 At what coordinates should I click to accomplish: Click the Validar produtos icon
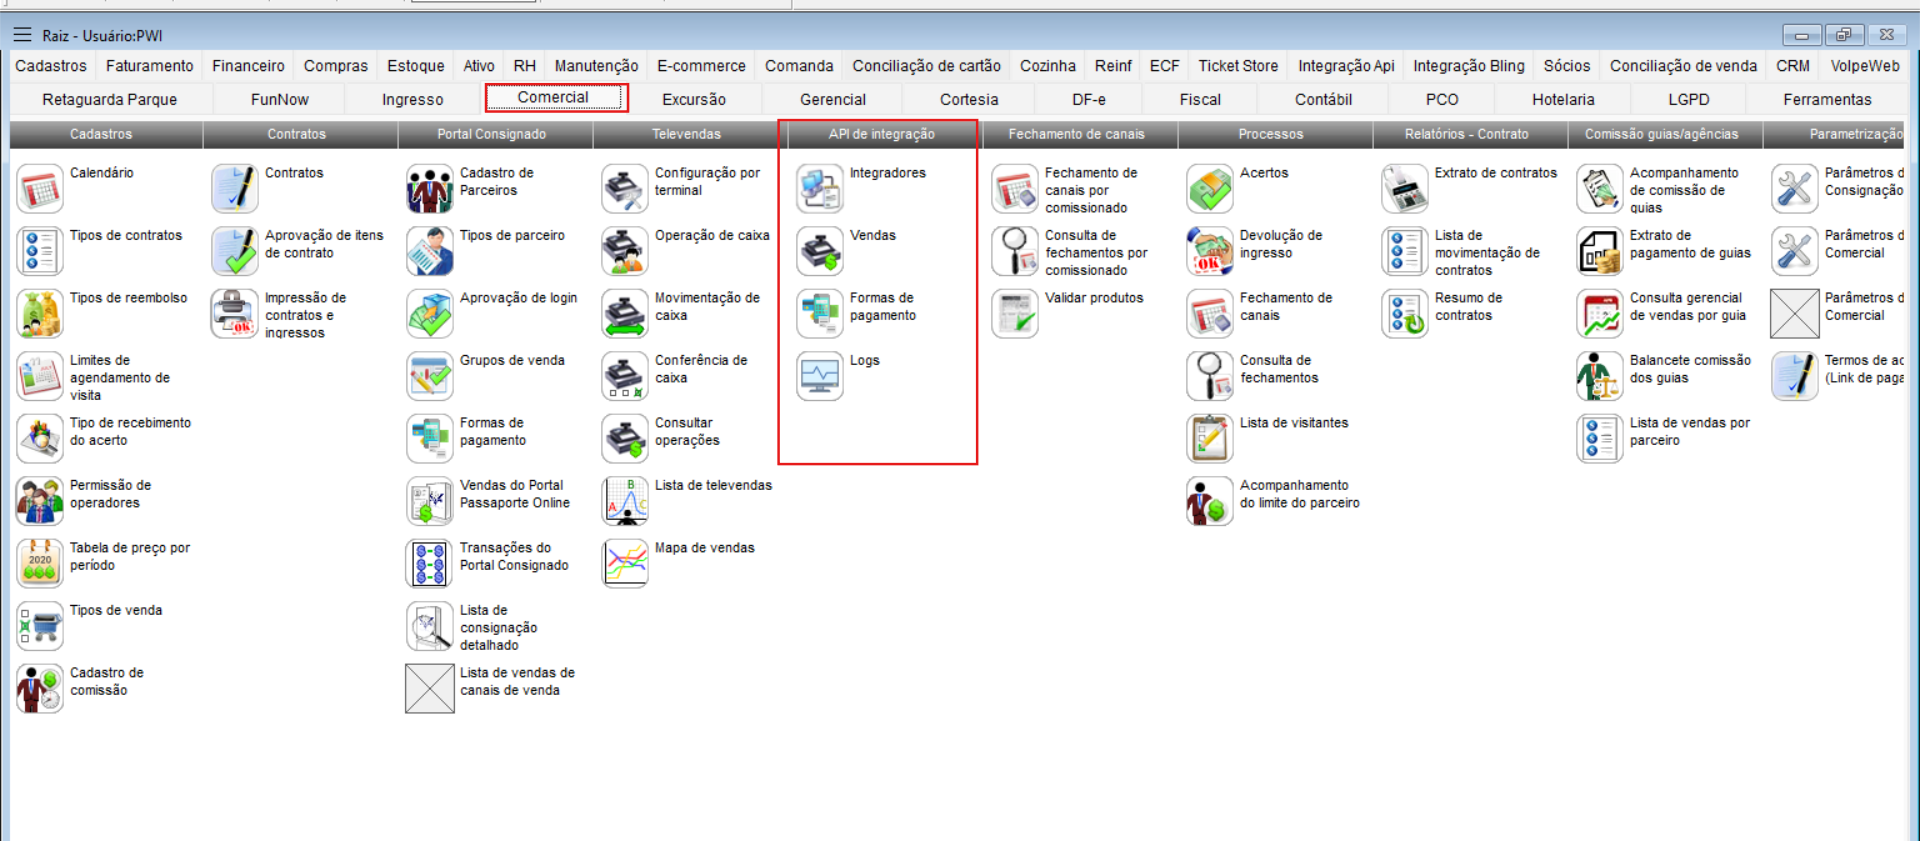click(1015, 314)
